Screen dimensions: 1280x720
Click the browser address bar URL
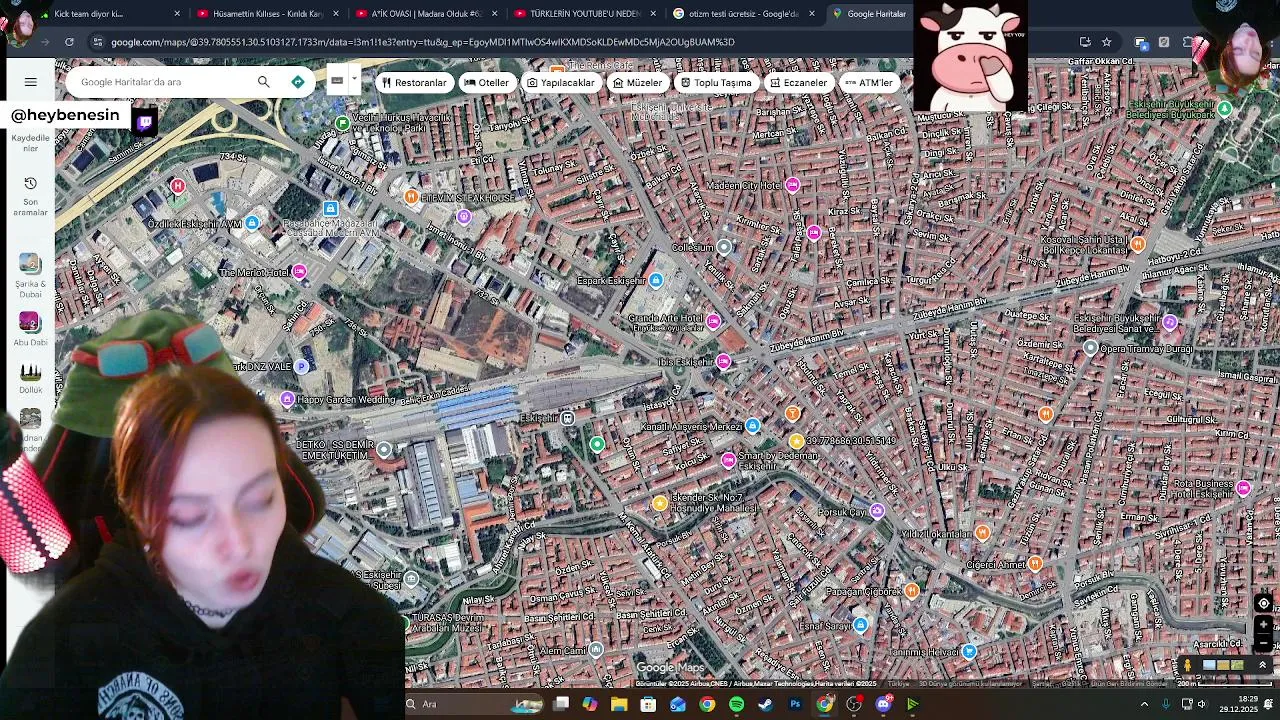pos(422,42)
